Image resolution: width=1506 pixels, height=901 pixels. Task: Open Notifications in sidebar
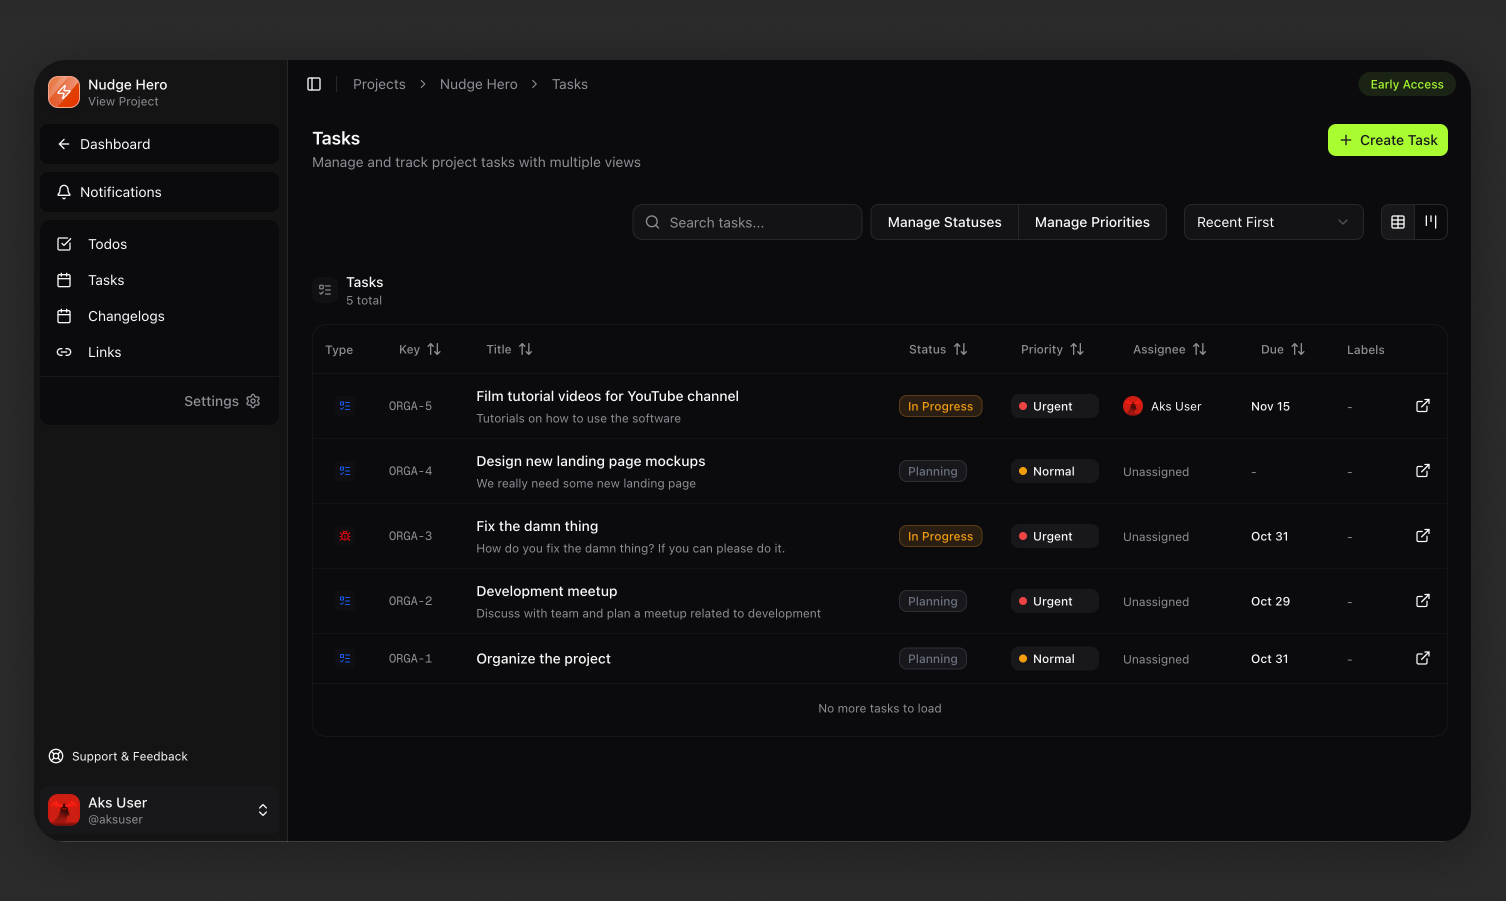159,192
